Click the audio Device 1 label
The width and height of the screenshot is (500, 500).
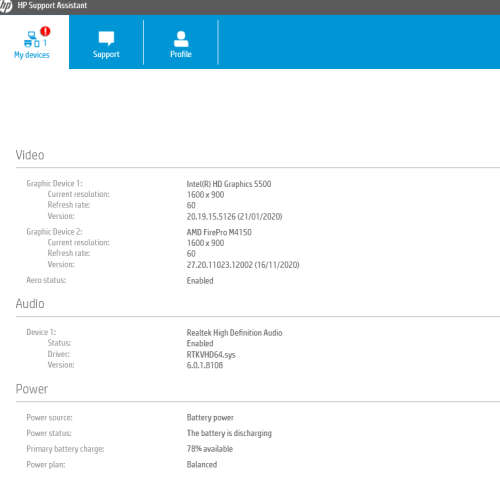(x=41, y=332)
